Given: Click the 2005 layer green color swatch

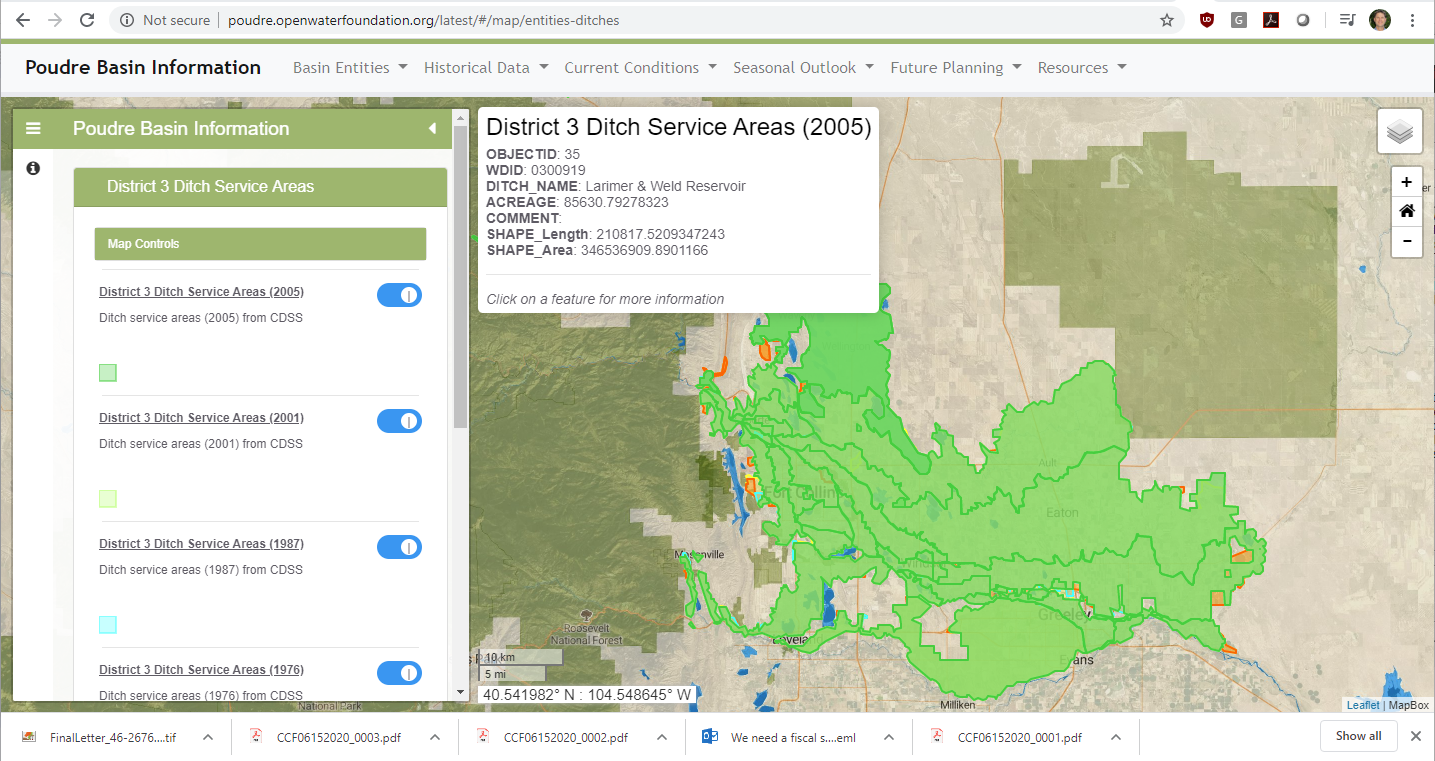Looking at the screenshot, I should tap(108, 373).
